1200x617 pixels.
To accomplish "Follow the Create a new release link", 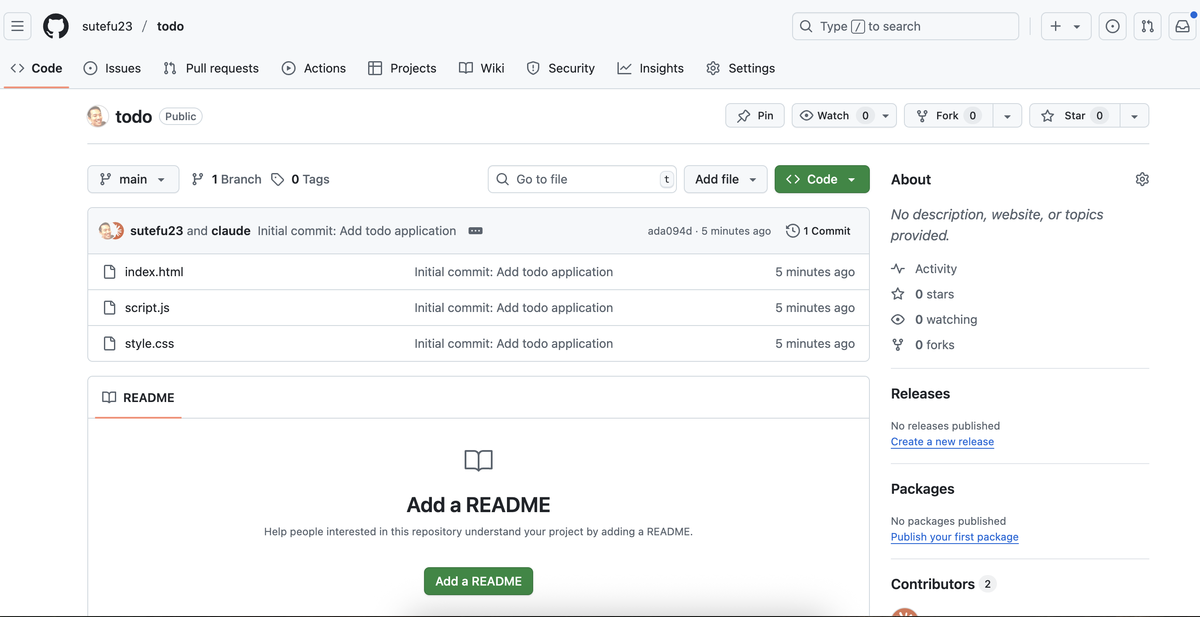I will click(x=942, y=442).
